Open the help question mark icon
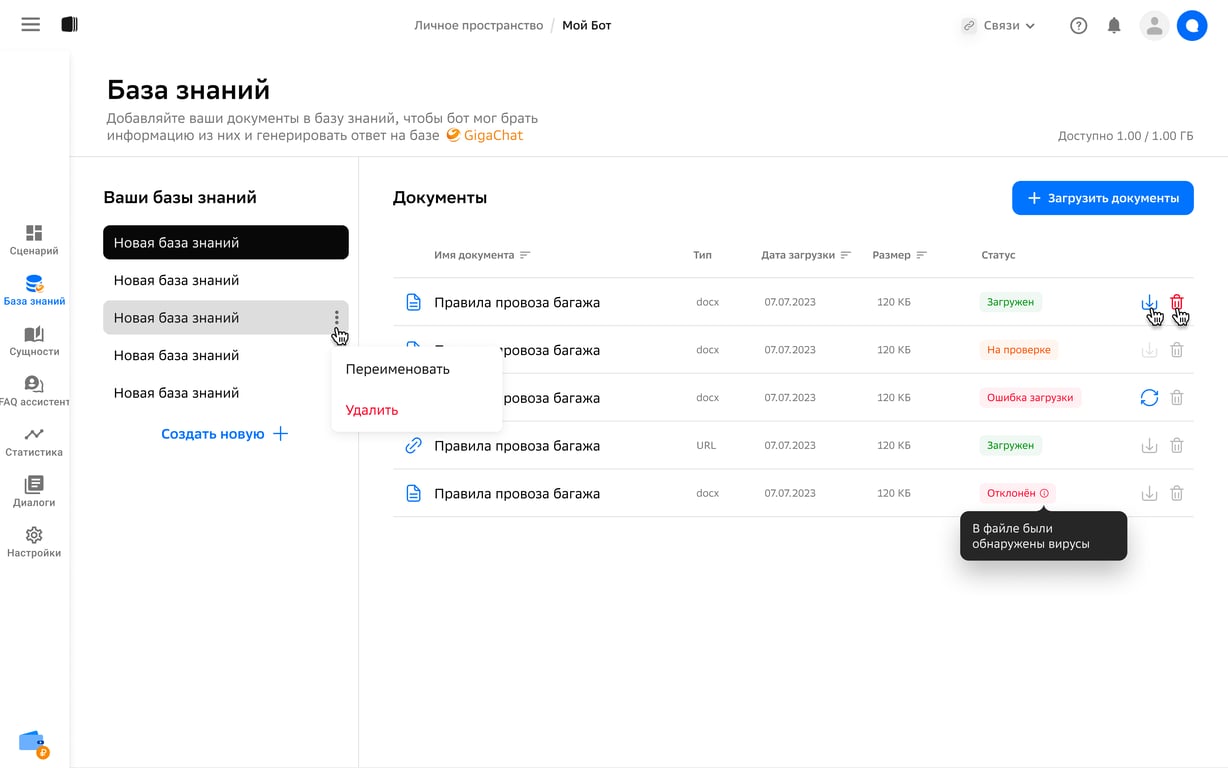 (x=1078, y=26)
